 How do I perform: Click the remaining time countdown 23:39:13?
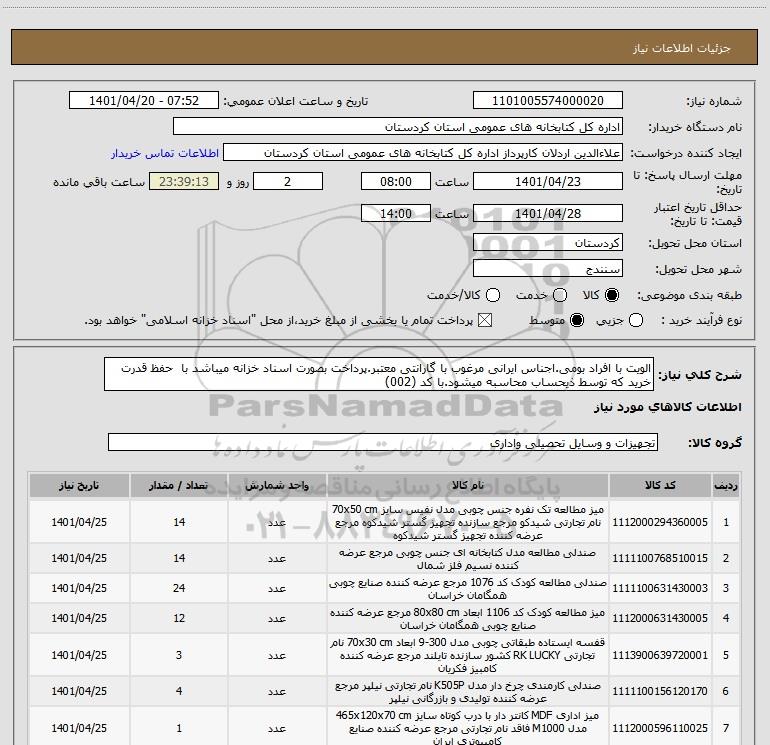tap(184, 181)
